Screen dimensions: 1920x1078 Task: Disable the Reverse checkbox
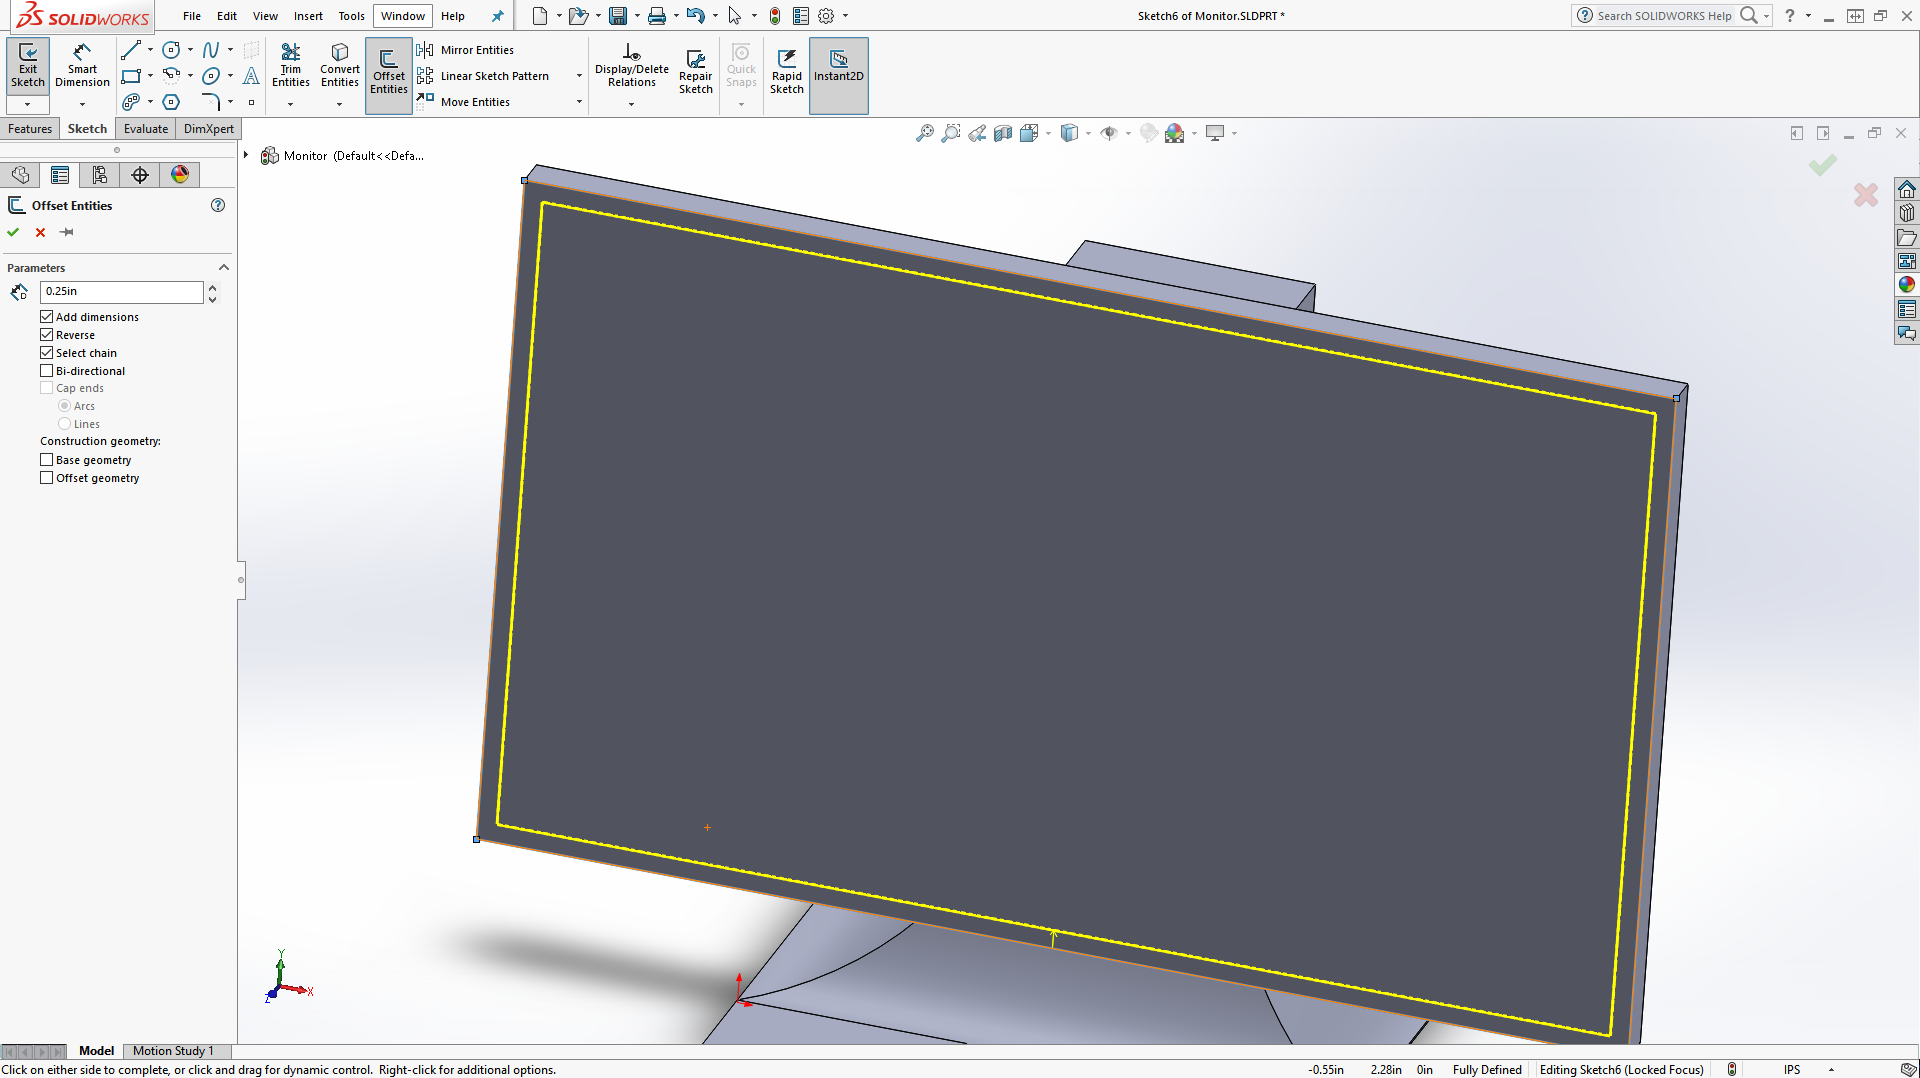pyautogui.click(x=47, y=335)
